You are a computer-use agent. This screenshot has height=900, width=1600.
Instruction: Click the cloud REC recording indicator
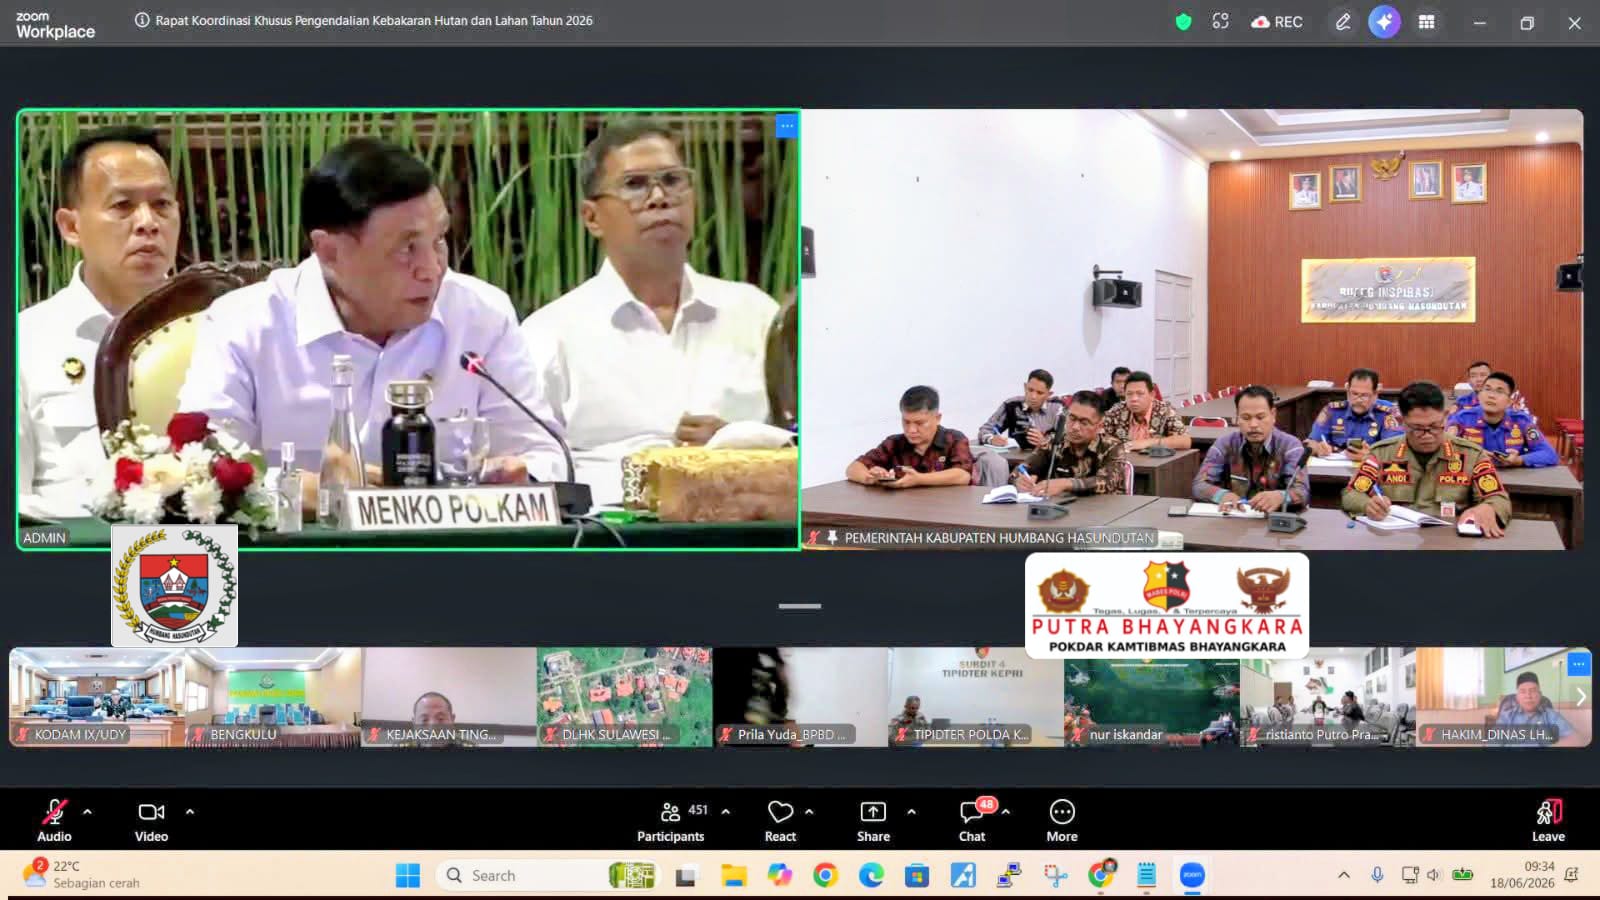[x=1277, y=22]
